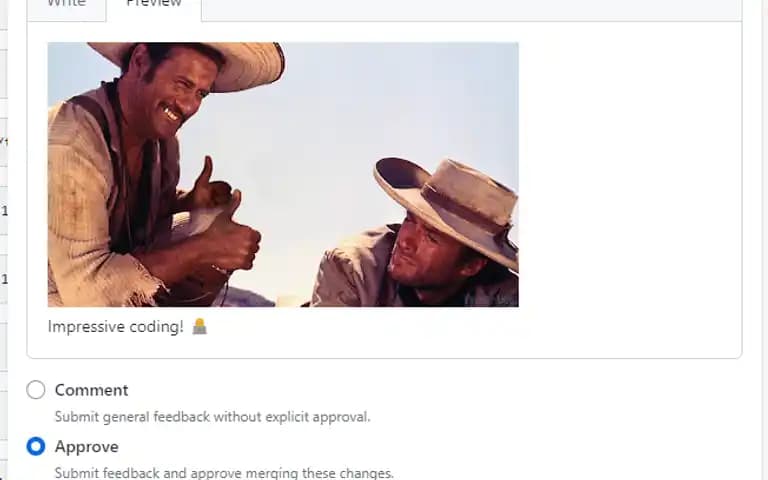The image size is (768, 480).
Task: Click the 'Comment' option label
Action: 92,390
